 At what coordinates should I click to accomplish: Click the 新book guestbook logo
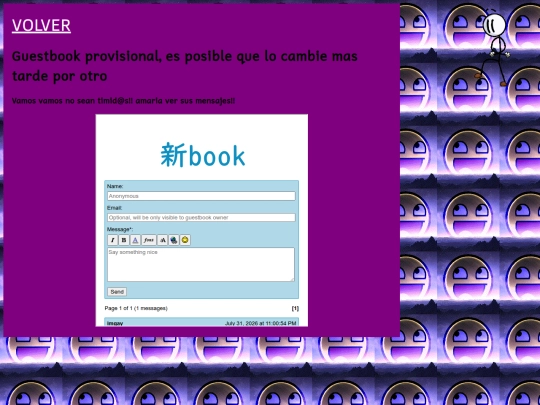click(x=202, y=155)
